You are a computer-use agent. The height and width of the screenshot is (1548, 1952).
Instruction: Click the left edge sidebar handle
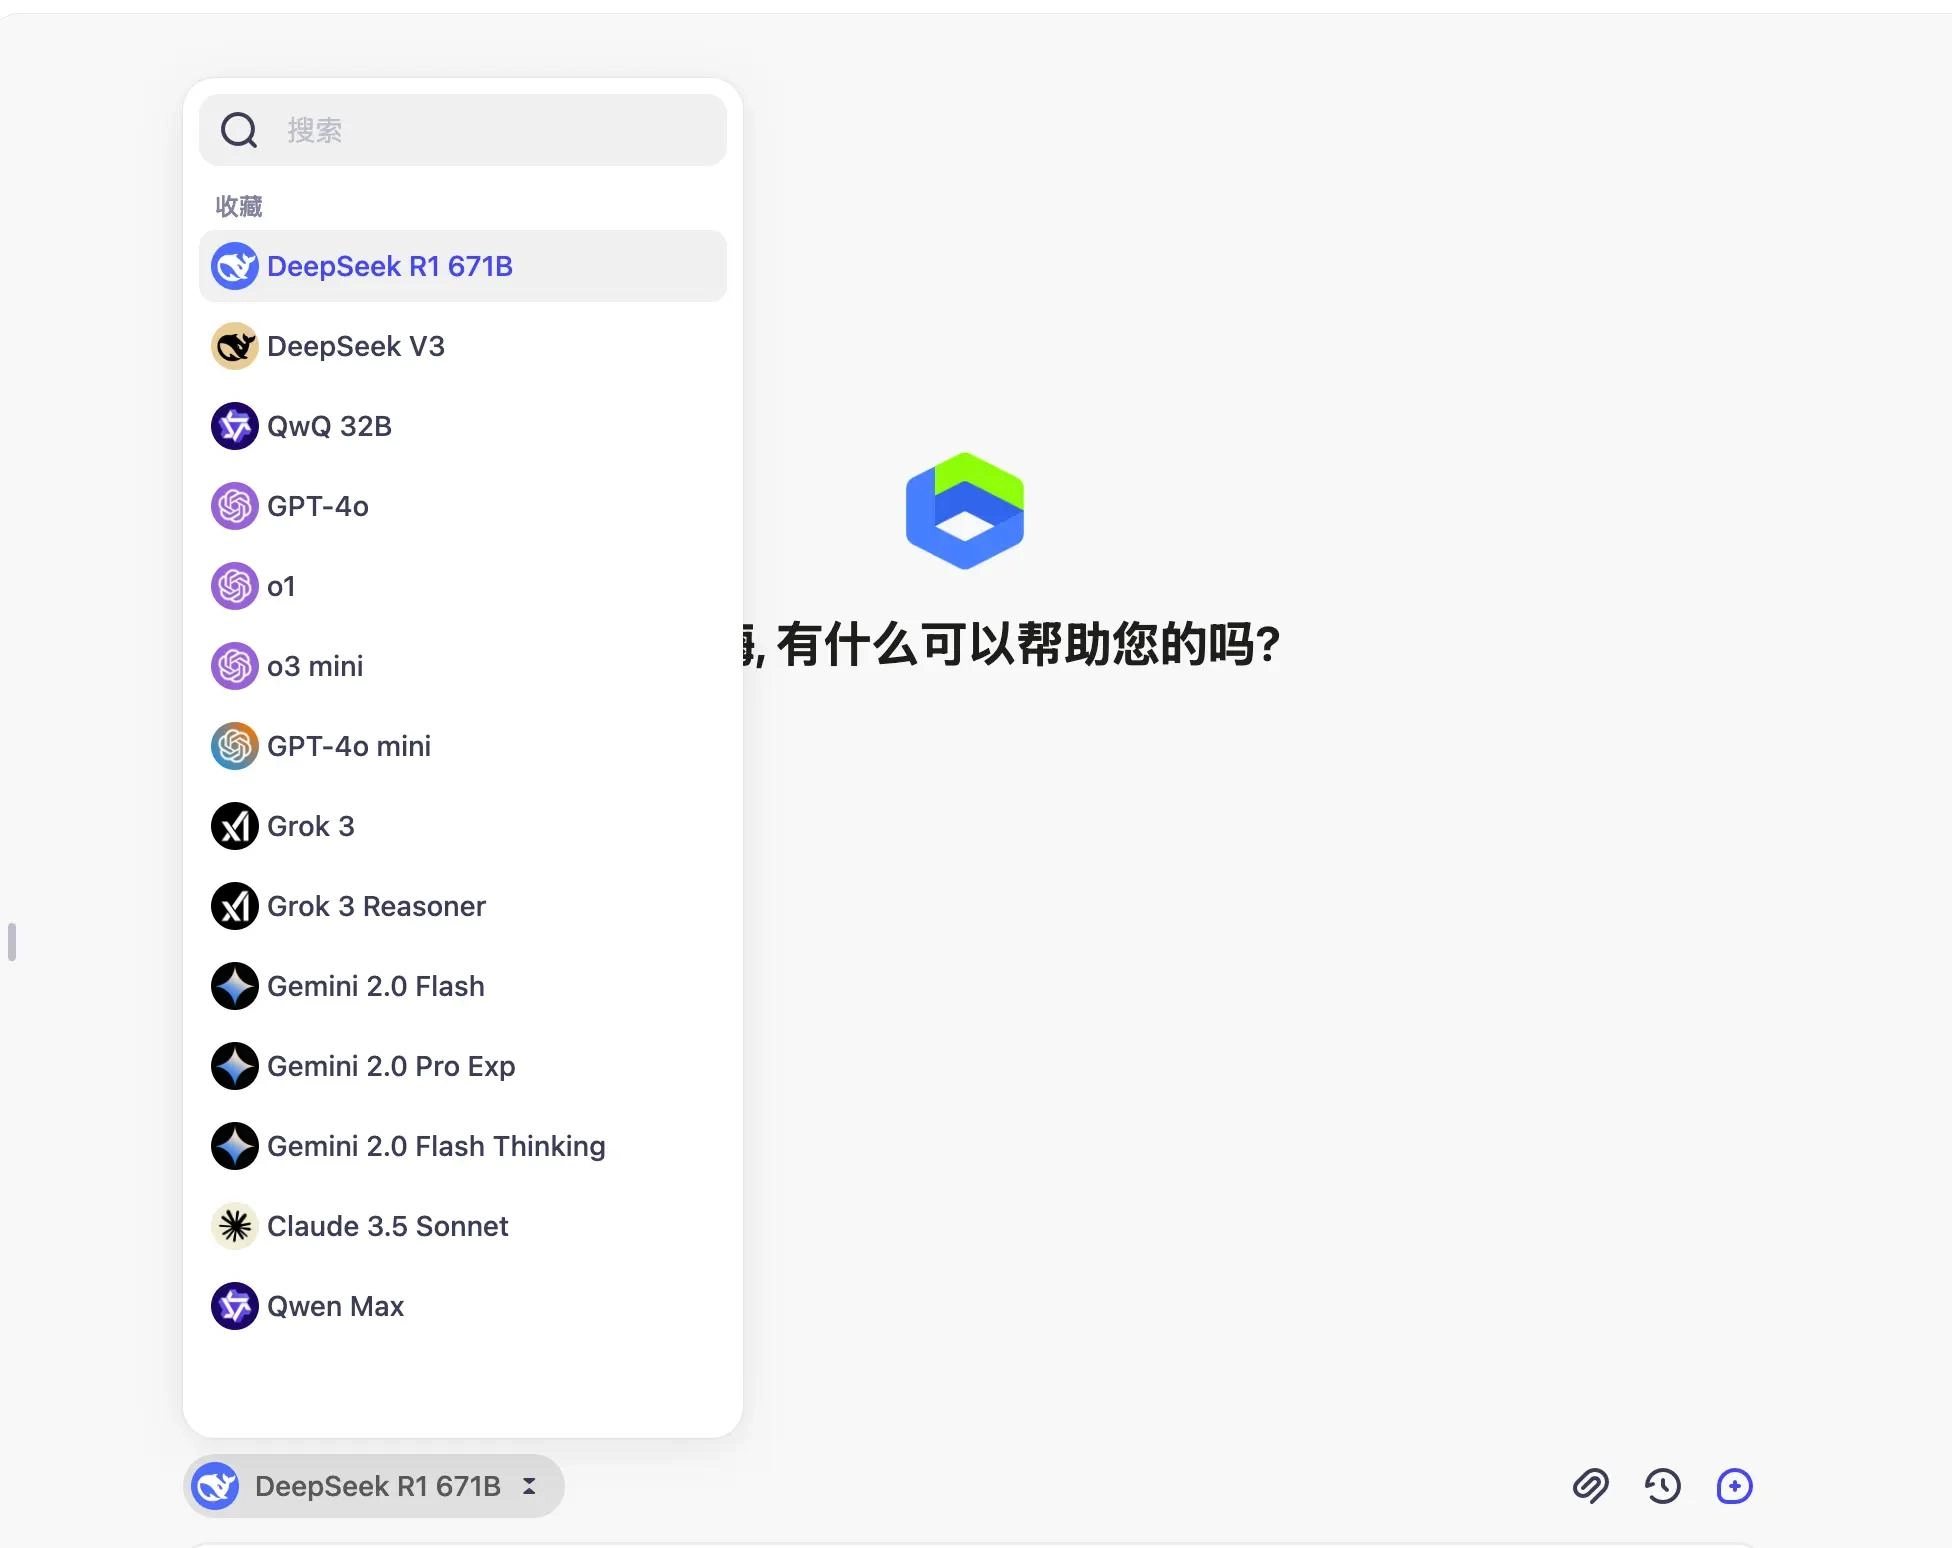coord(12,942)
